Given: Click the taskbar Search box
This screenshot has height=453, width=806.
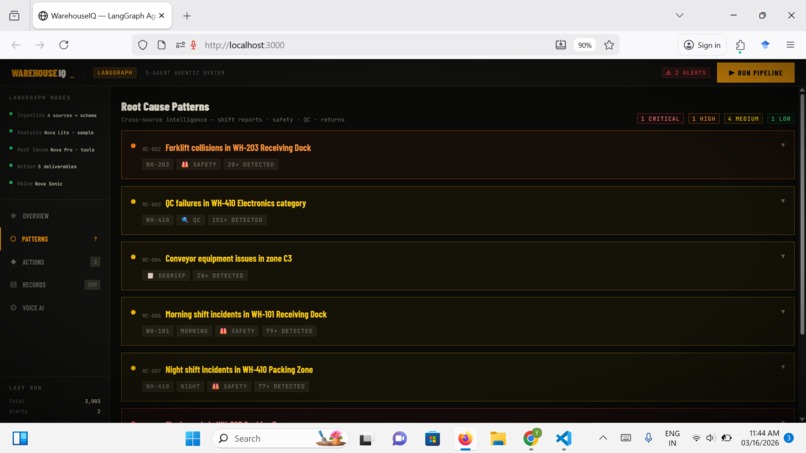Looking at the screenshot, I should (x=280, y=439).
